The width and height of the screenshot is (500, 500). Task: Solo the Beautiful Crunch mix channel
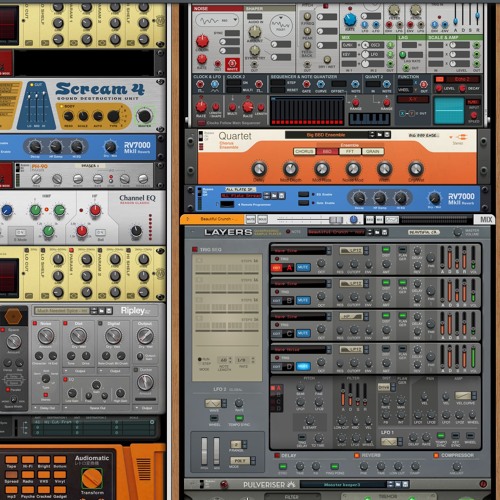[x=262, y=219]
